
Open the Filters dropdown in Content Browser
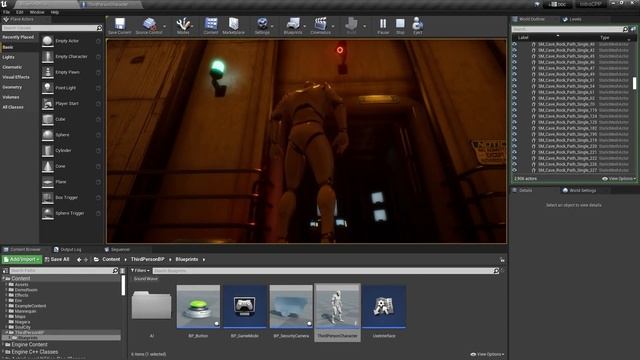pos(140,271)
